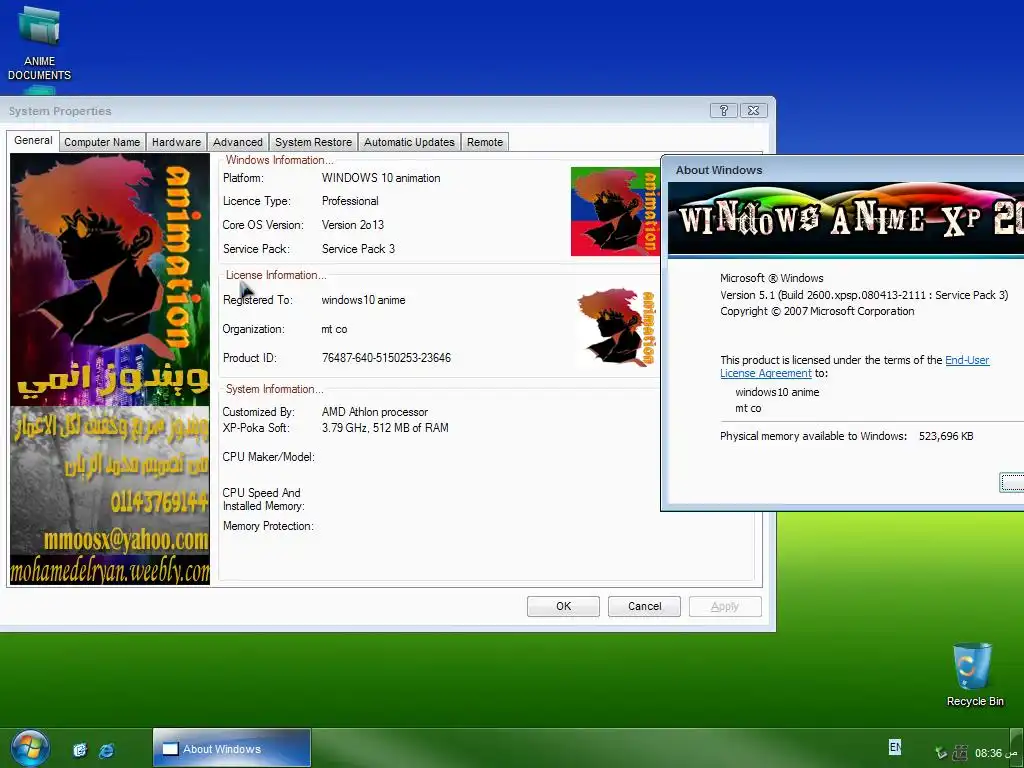This screenshot has width=1024, height=768.
Task: Open the End-User License Agreement link
Action: (855, 366)
